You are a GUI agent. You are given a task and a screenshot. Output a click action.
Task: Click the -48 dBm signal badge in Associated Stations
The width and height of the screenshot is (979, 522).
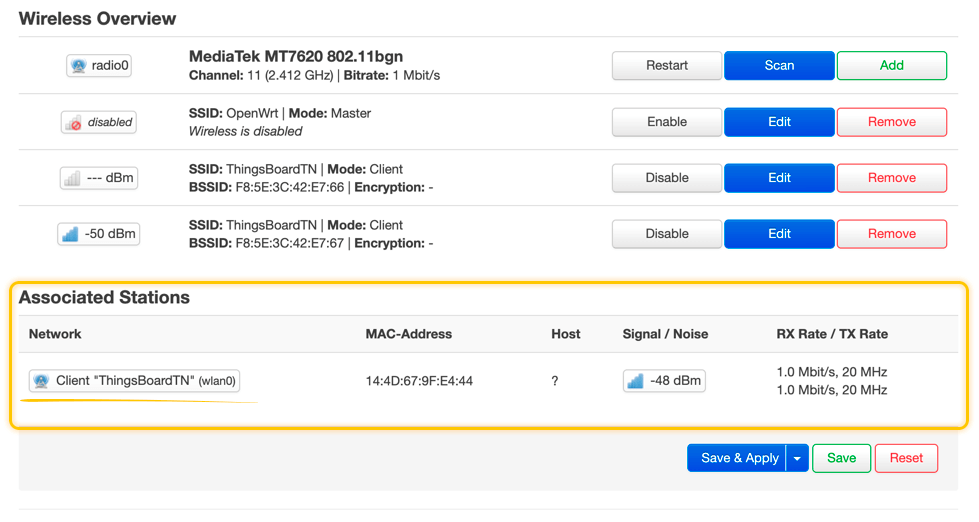click(663, 381)
